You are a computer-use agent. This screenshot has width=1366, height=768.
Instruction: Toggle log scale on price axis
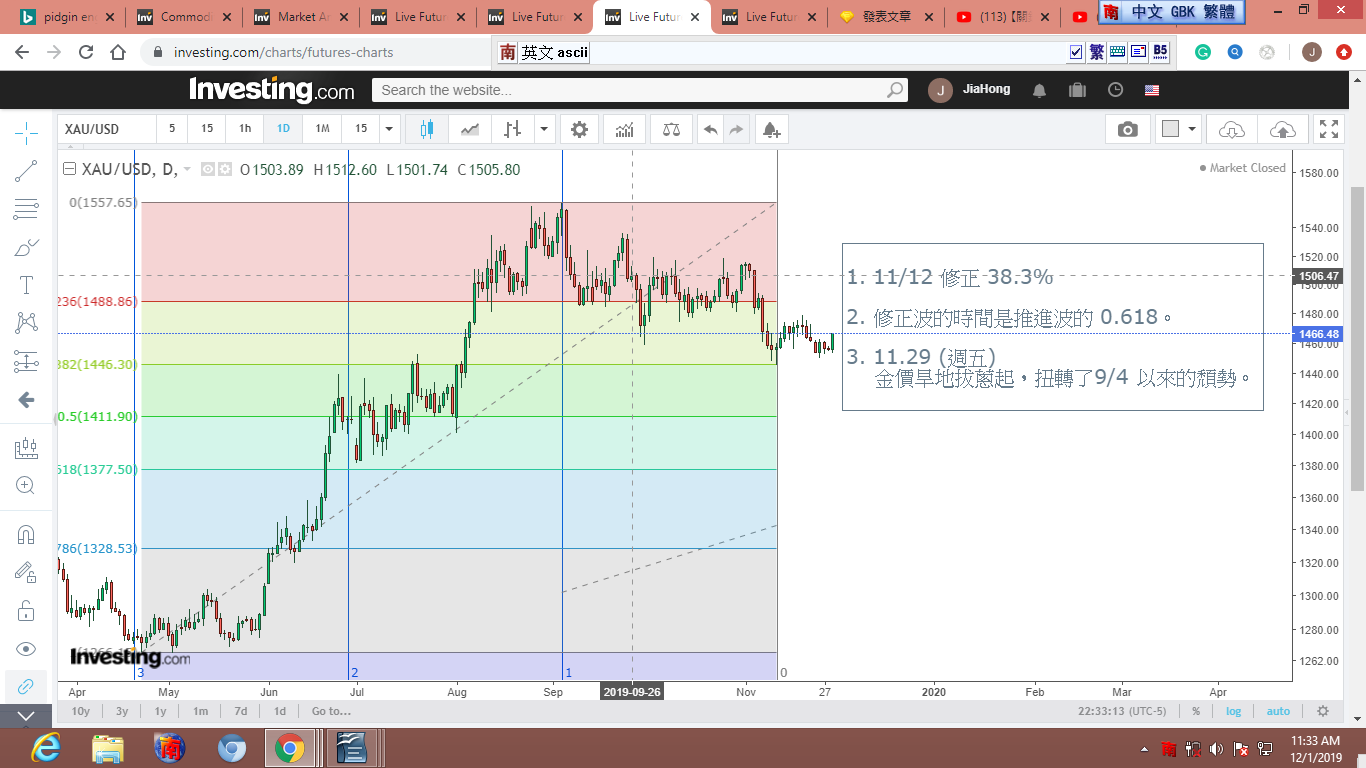click(x=1234, y=711)
